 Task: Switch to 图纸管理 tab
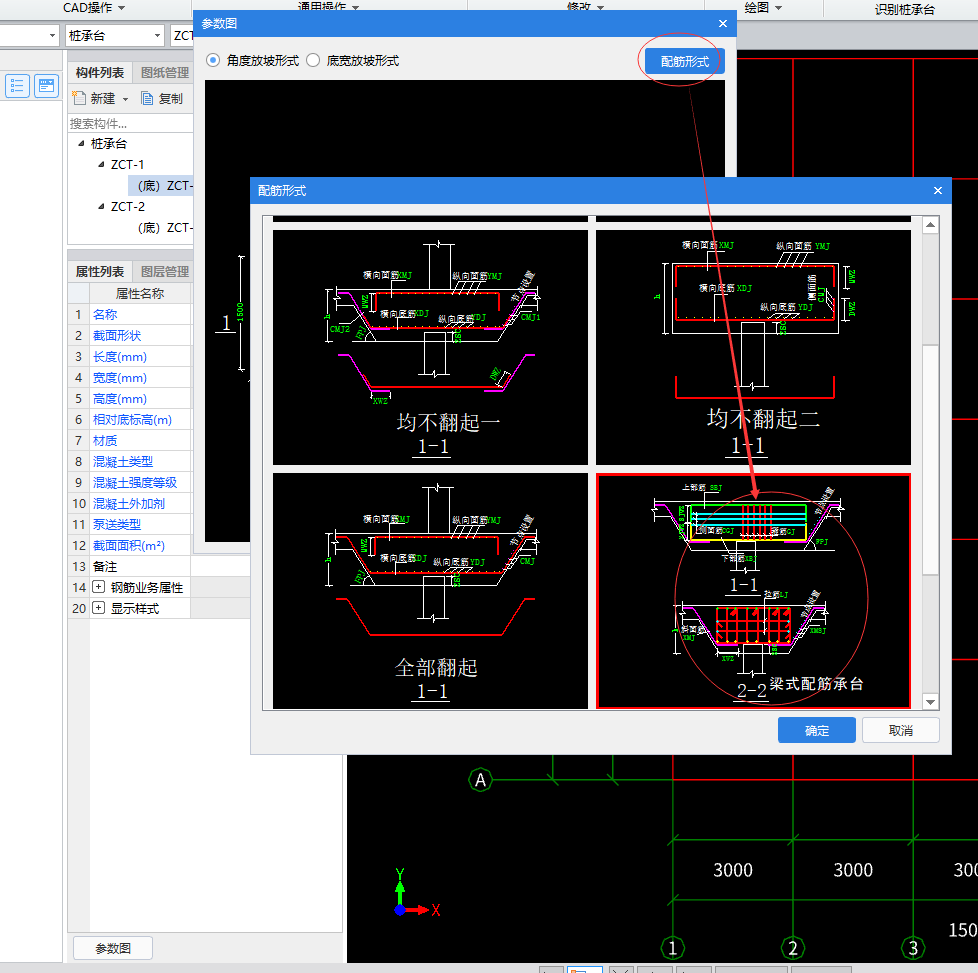click(165, 73)
